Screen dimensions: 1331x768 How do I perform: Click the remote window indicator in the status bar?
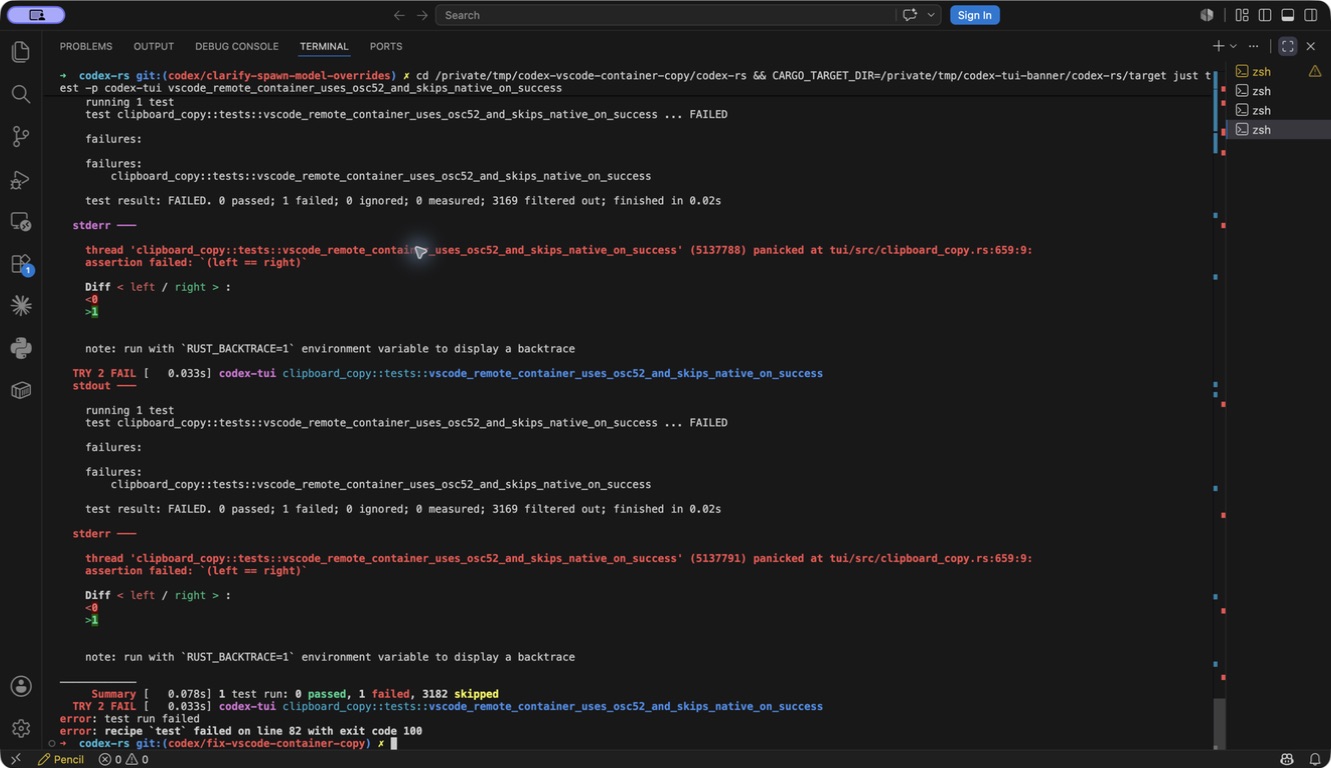[x=14, y=759]
